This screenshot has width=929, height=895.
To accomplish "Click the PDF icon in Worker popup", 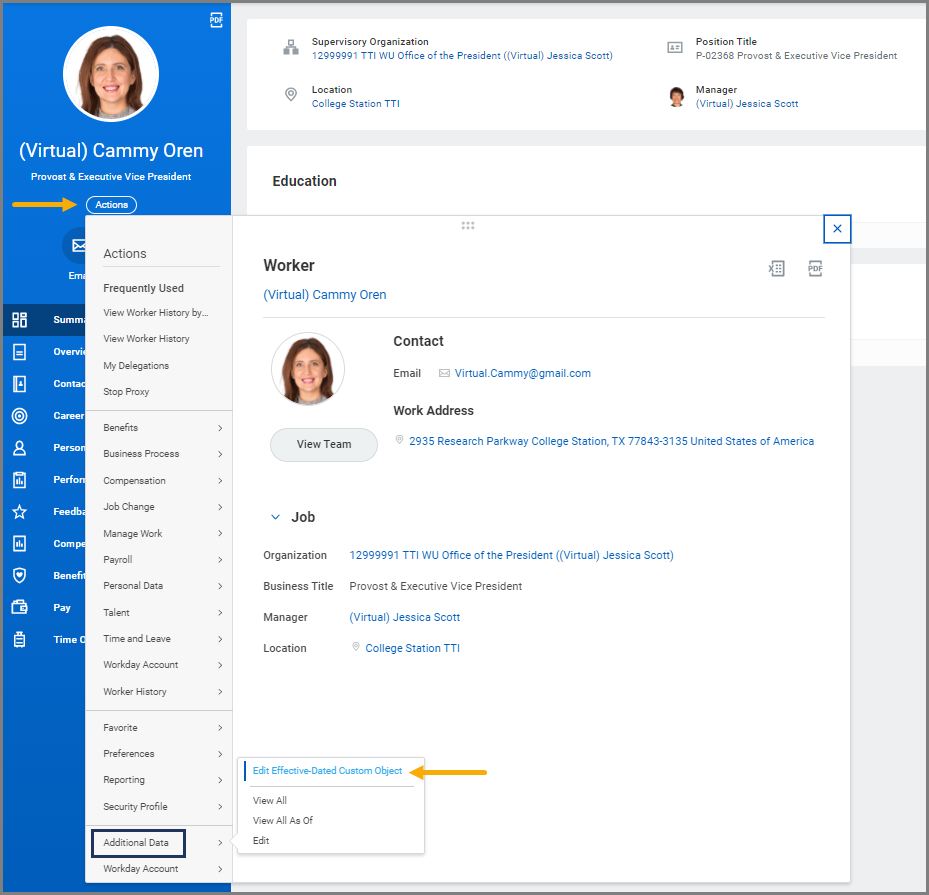I will tap(815, 268).
